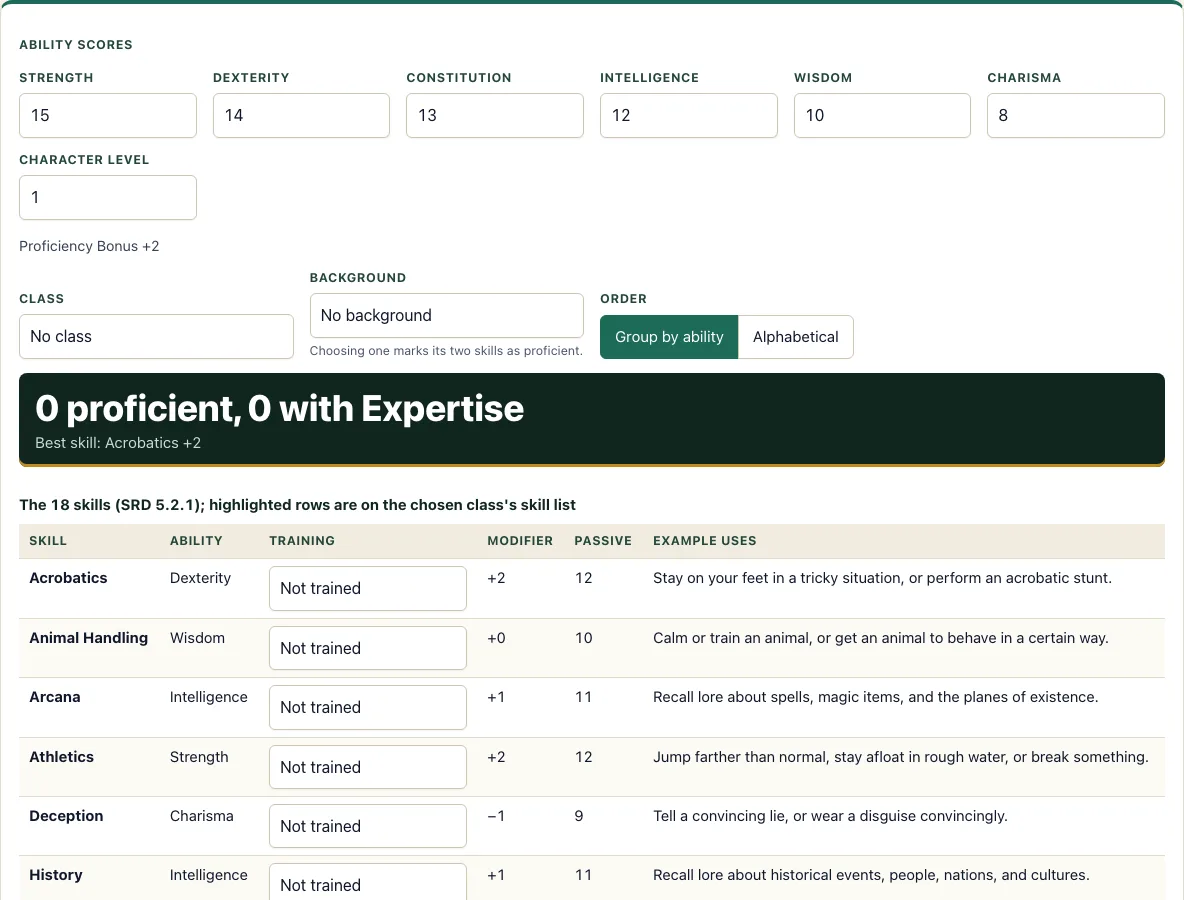Image resolution: width=1184 pixels, height=900 pixels.
Task: Click the Modifier column header
Action: click(520, 541)
